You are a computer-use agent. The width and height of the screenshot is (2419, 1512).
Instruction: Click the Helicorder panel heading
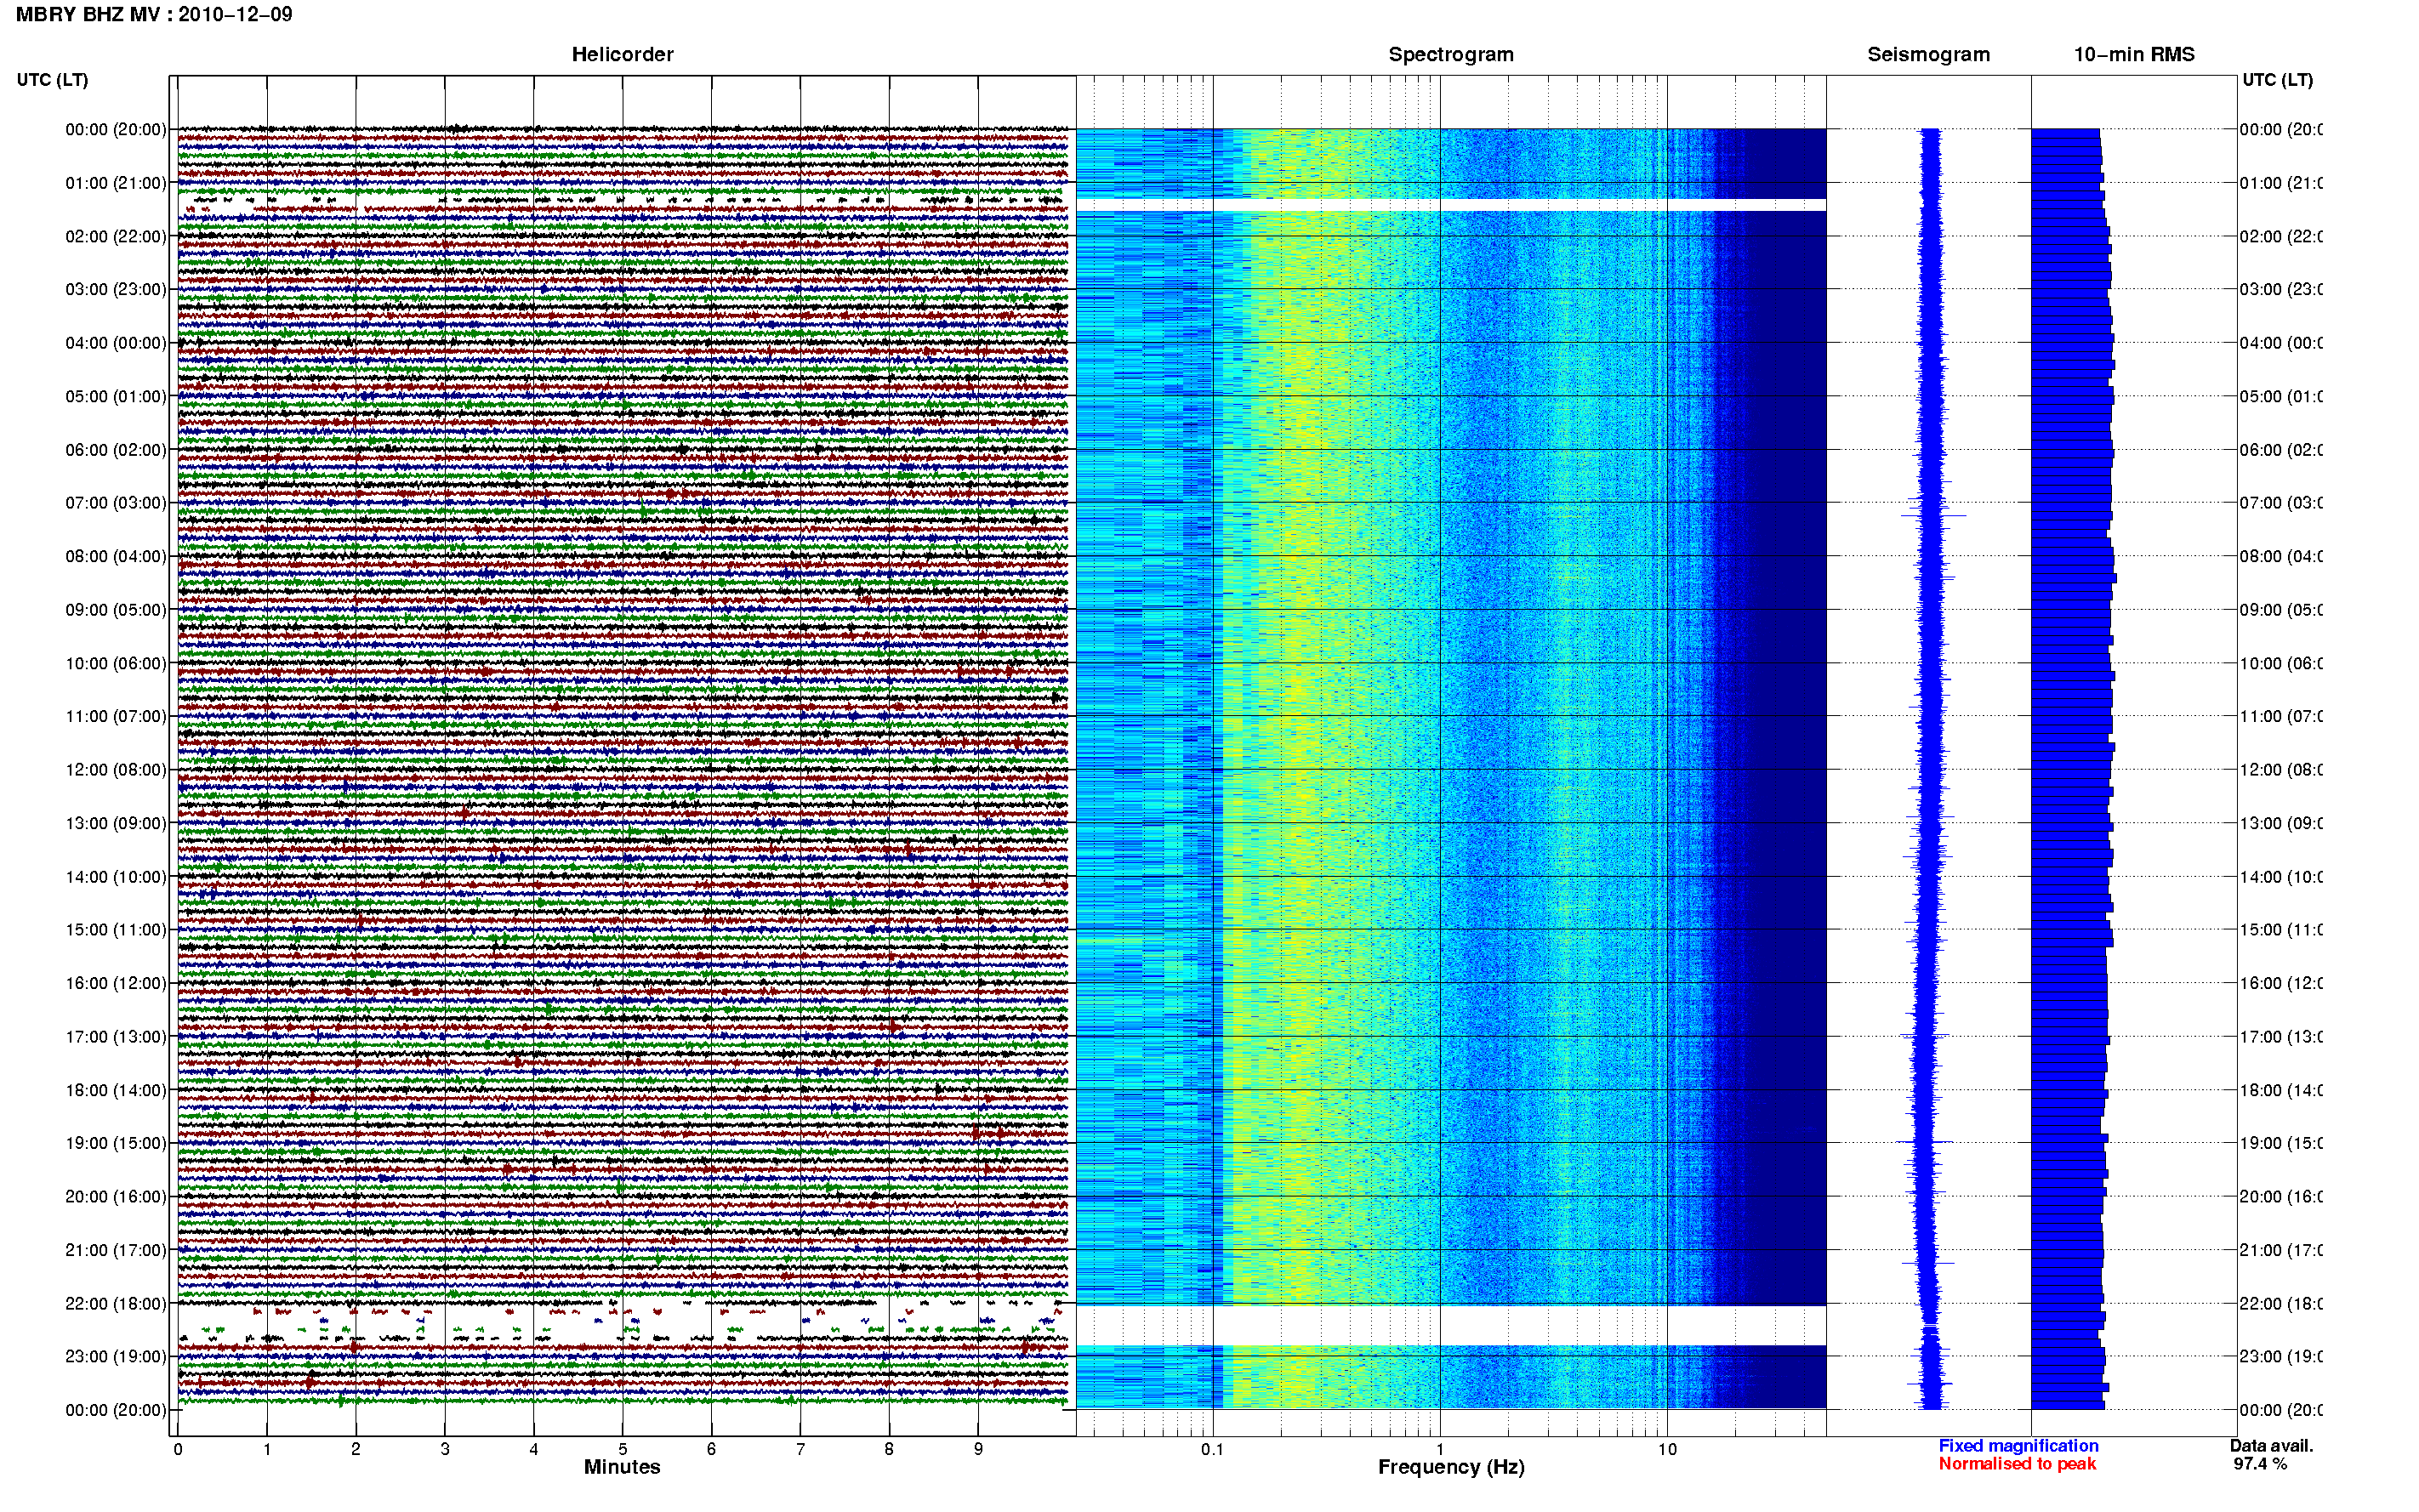click(622, 54)
